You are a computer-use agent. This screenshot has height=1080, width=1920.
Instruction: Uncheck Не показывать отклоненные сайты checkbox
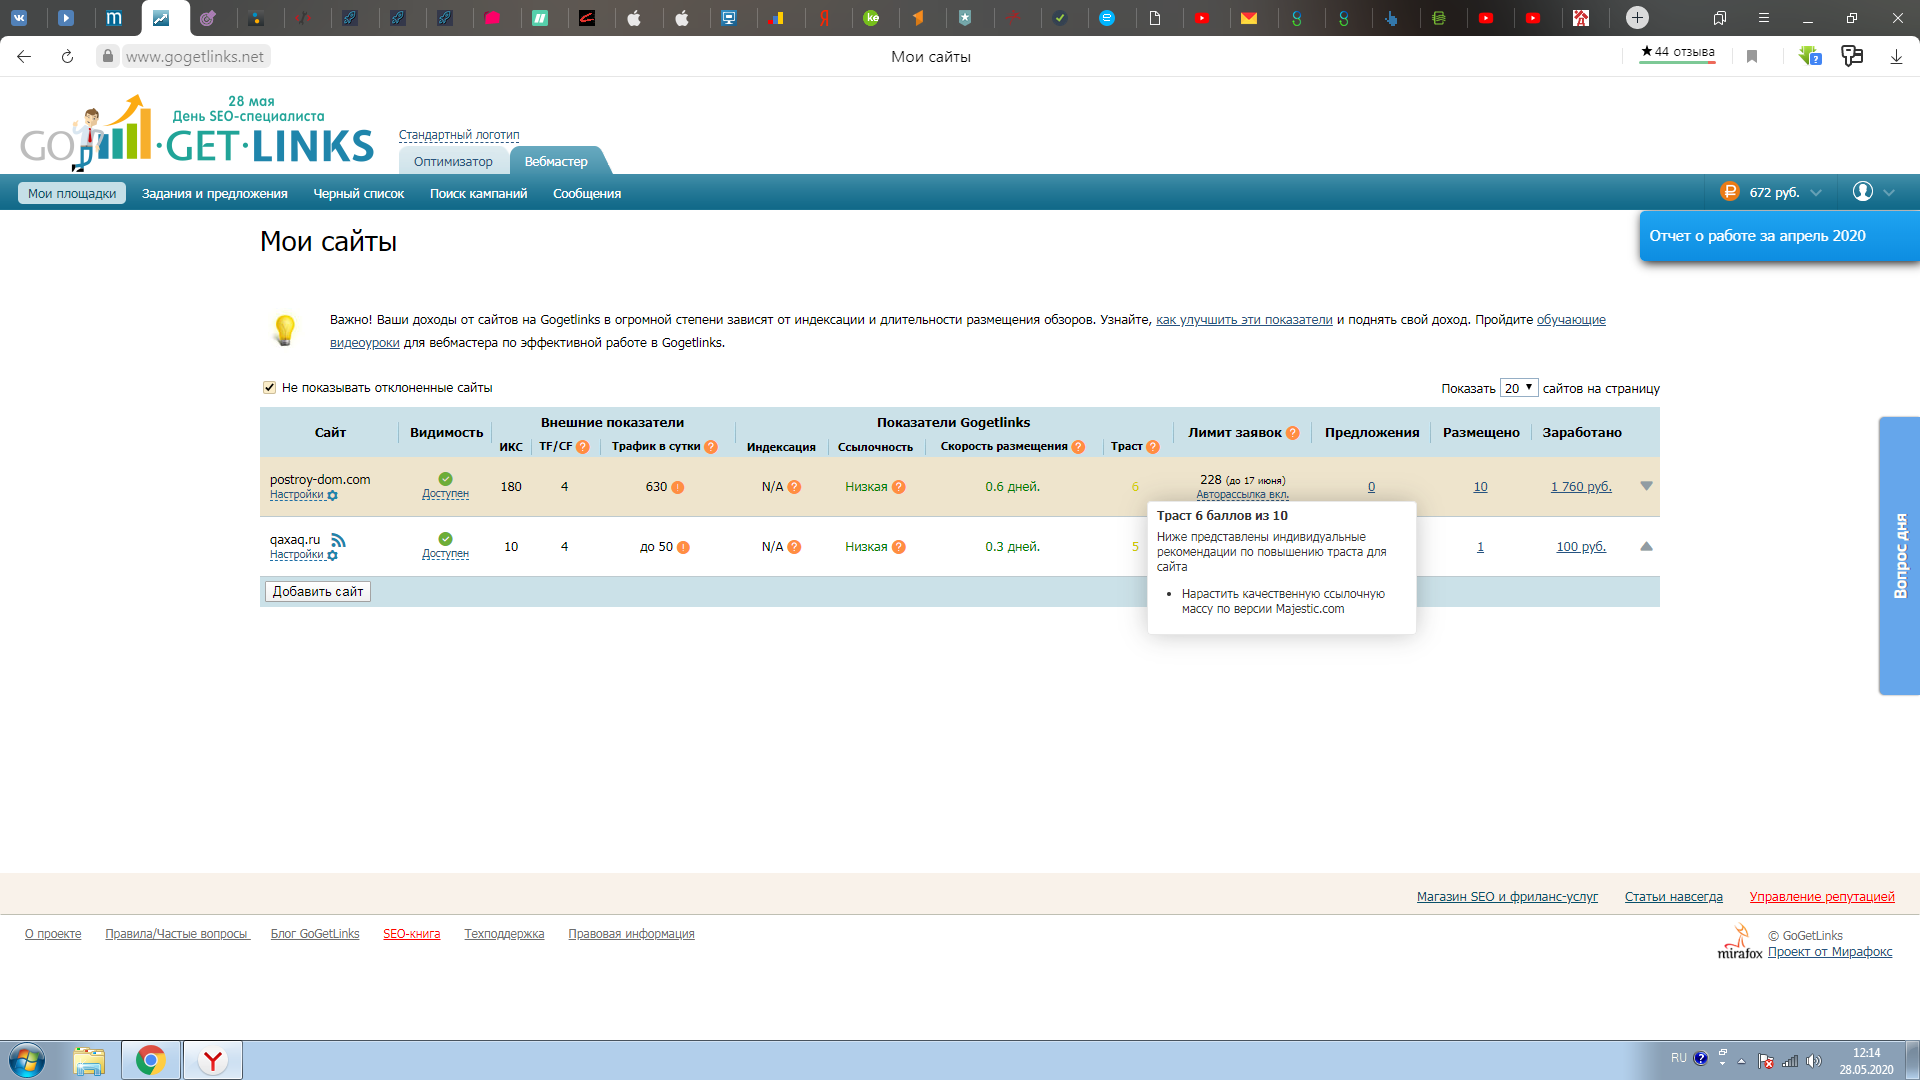coord(269,388)
